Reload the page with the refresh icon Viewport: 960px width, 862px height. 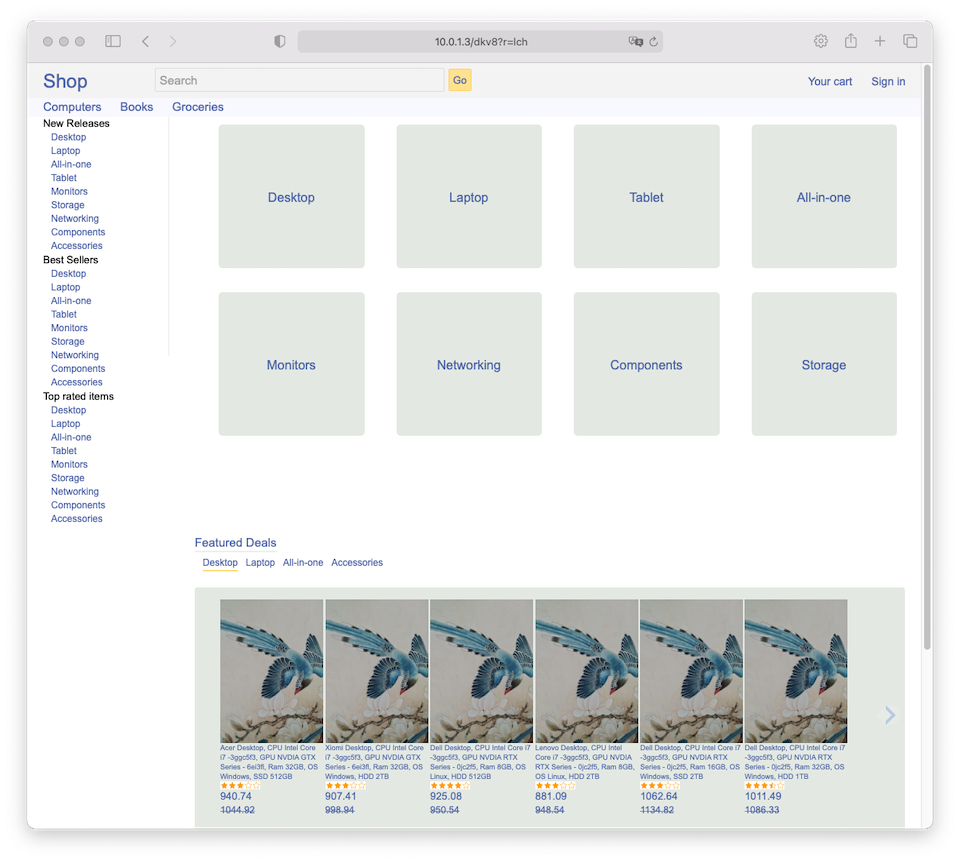pyautogui.click(x=653, y=42)
